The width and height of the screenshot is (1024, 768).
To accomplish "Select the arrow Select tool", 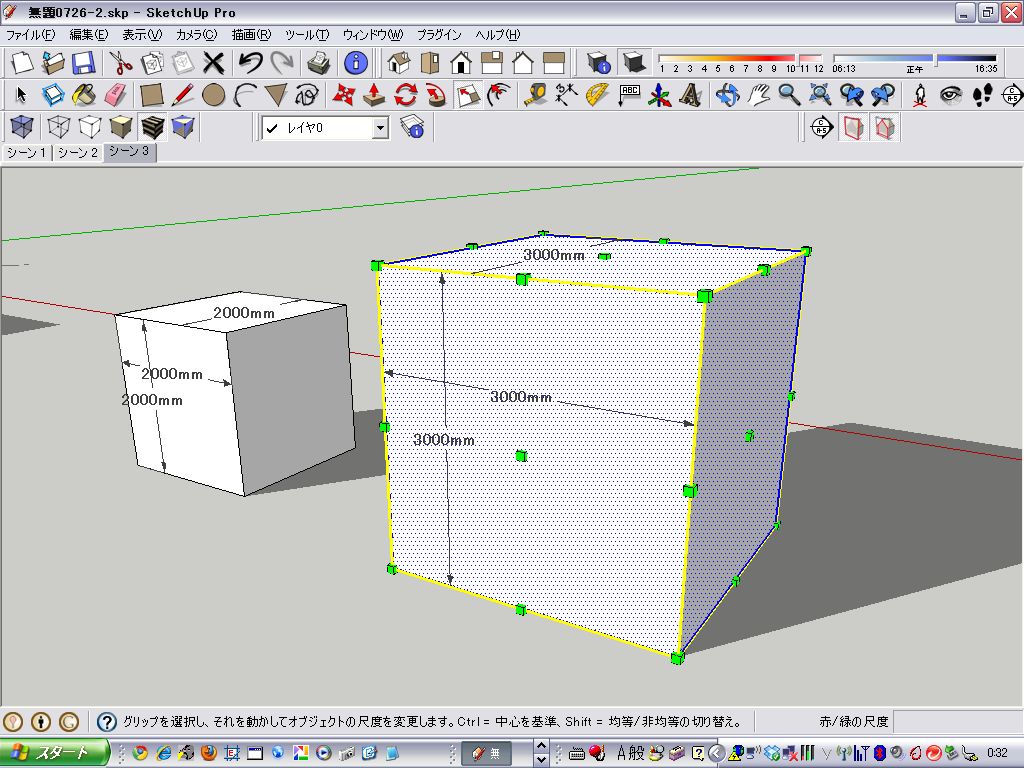I will tap(21, 95).
